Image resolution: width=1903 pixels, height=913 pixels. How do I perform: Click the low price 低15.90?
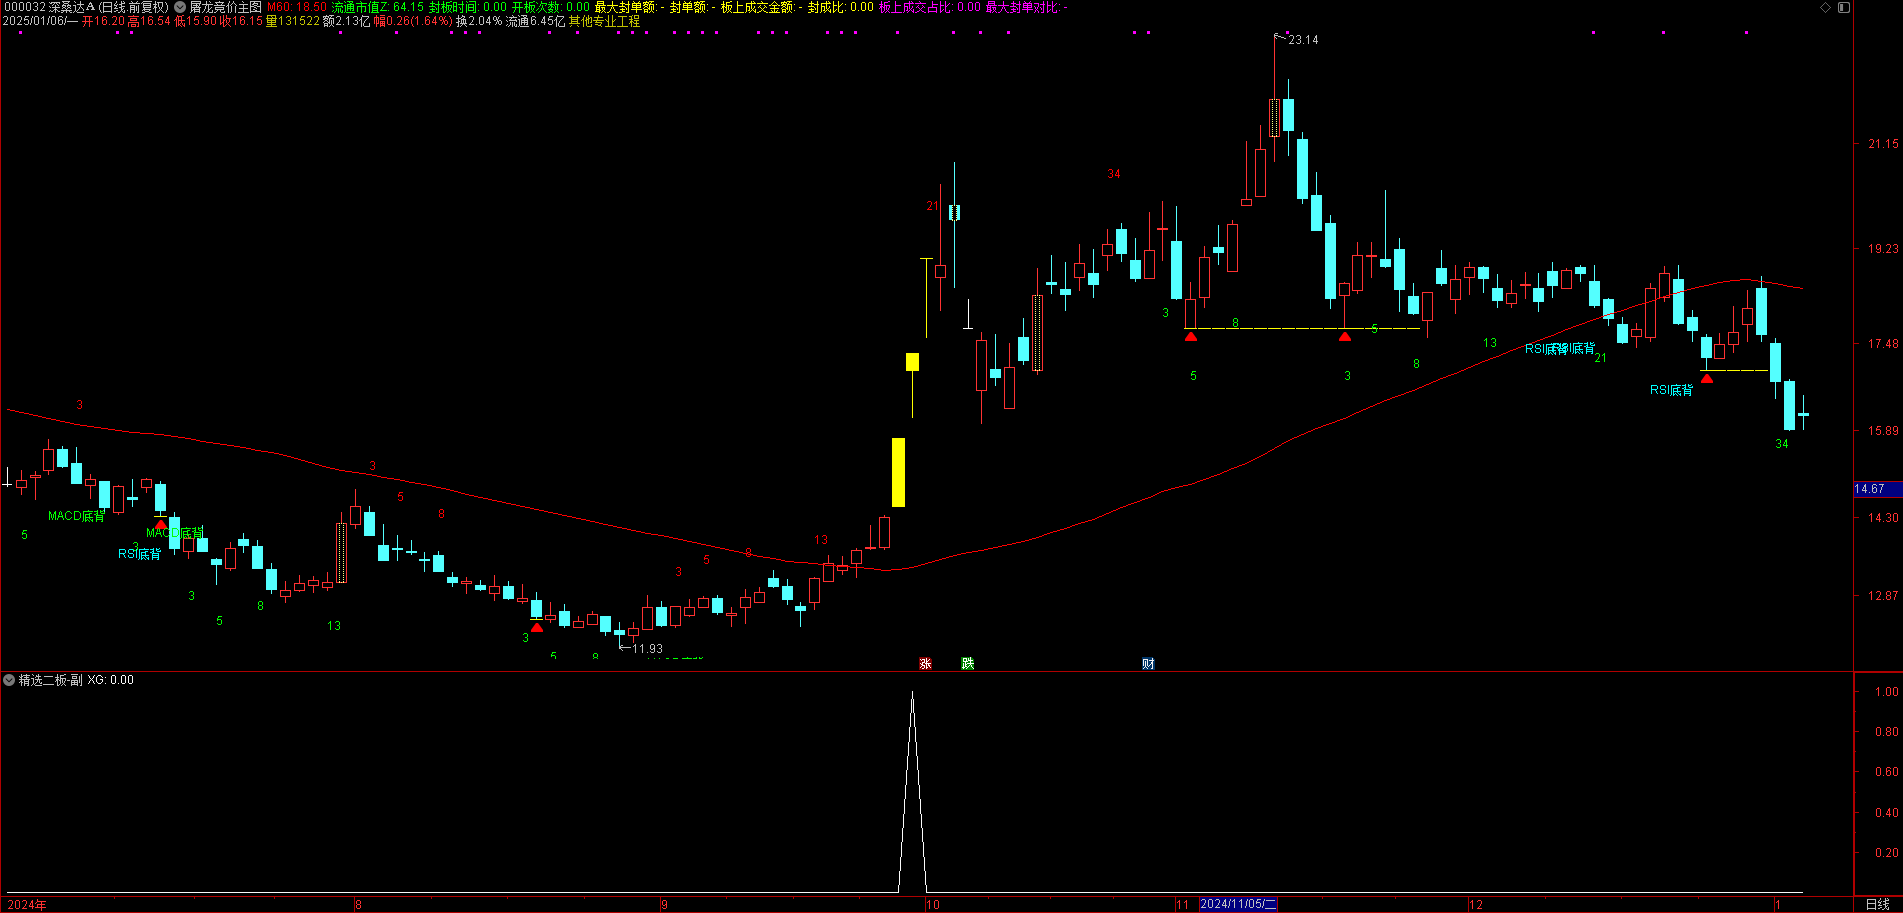coord(195,21)
